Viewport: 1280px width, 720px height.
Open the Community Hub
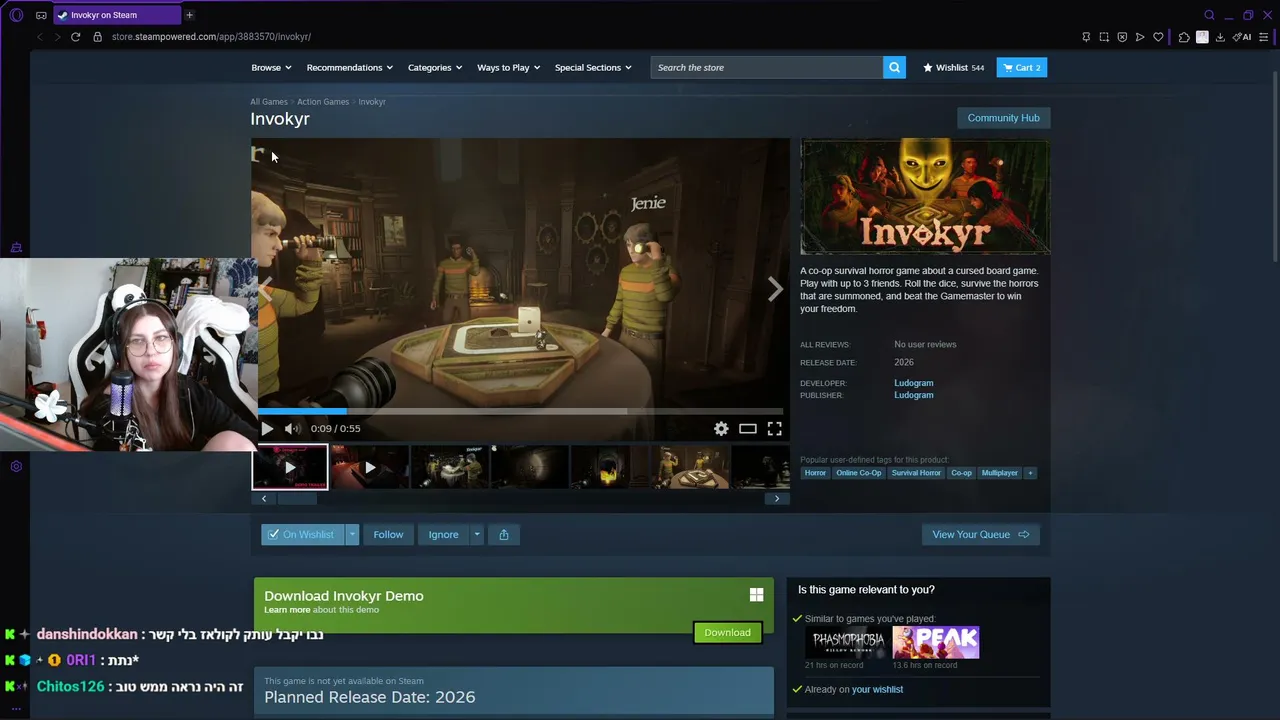point(1003,118)
